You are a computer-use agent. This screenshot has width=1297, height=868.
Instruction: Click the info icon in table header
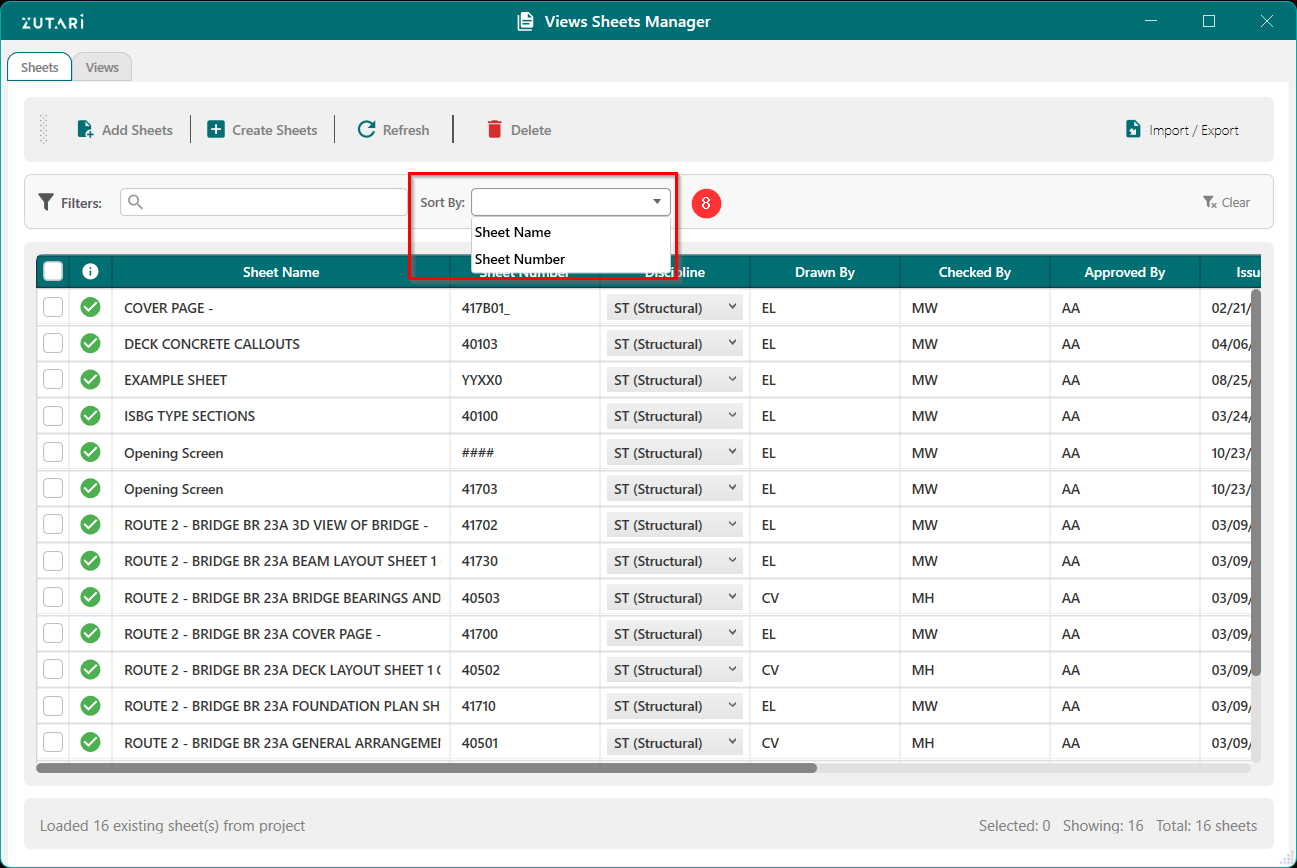coord(90,271)
